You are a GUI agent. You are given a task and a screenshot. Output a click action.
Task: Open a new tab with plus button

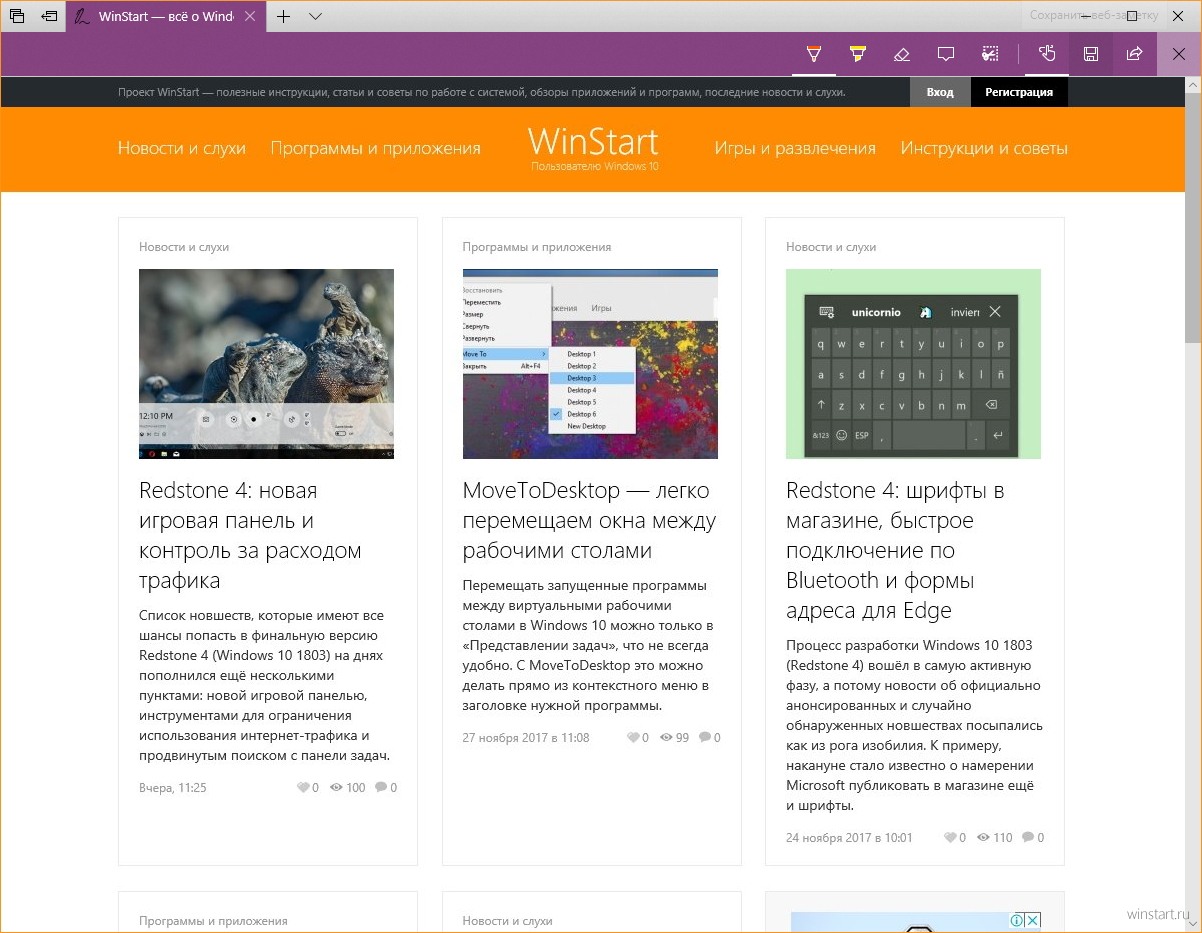(x=283, y=16)
